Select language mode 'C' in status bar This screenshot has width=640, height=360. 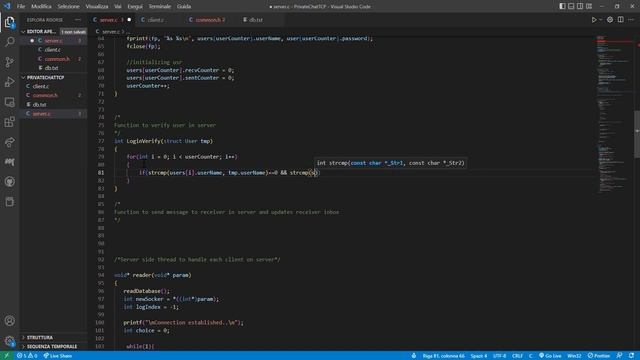(x=531, y=356)
